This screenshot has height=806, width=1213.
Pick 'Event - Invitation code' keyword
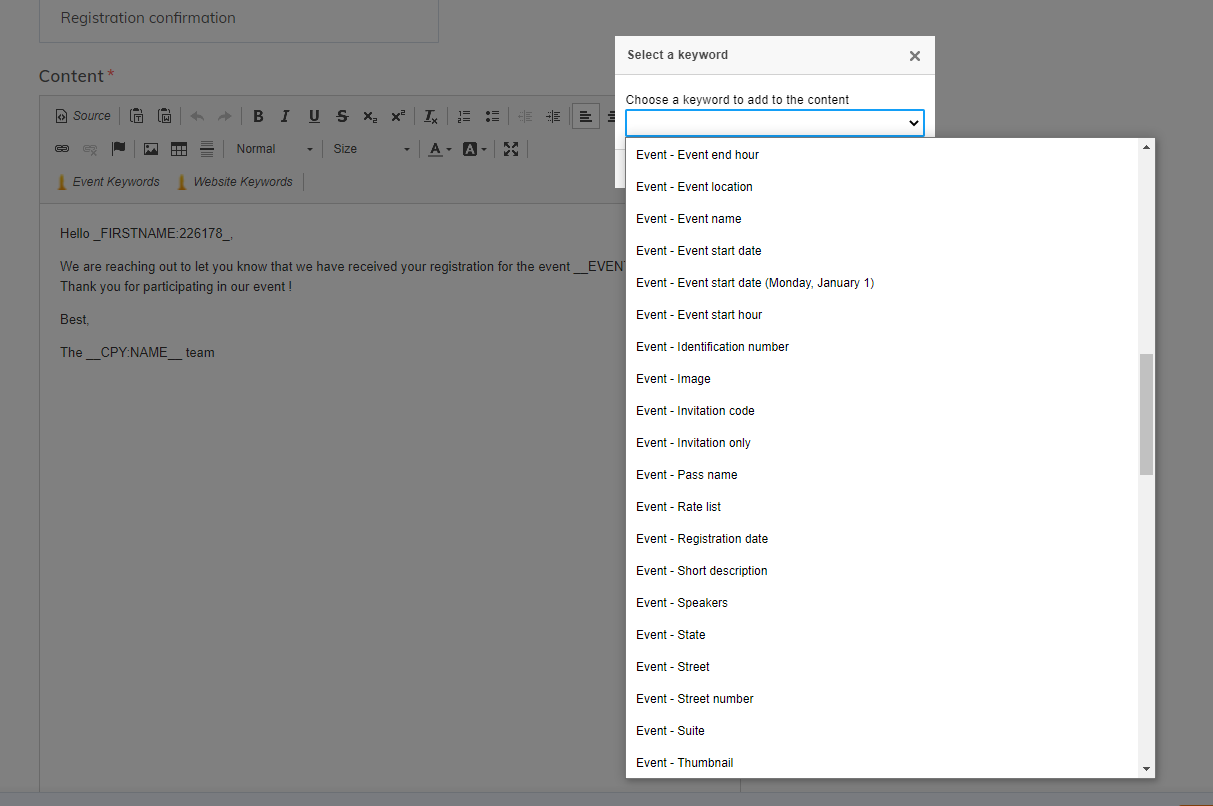(x=695, y=411)
